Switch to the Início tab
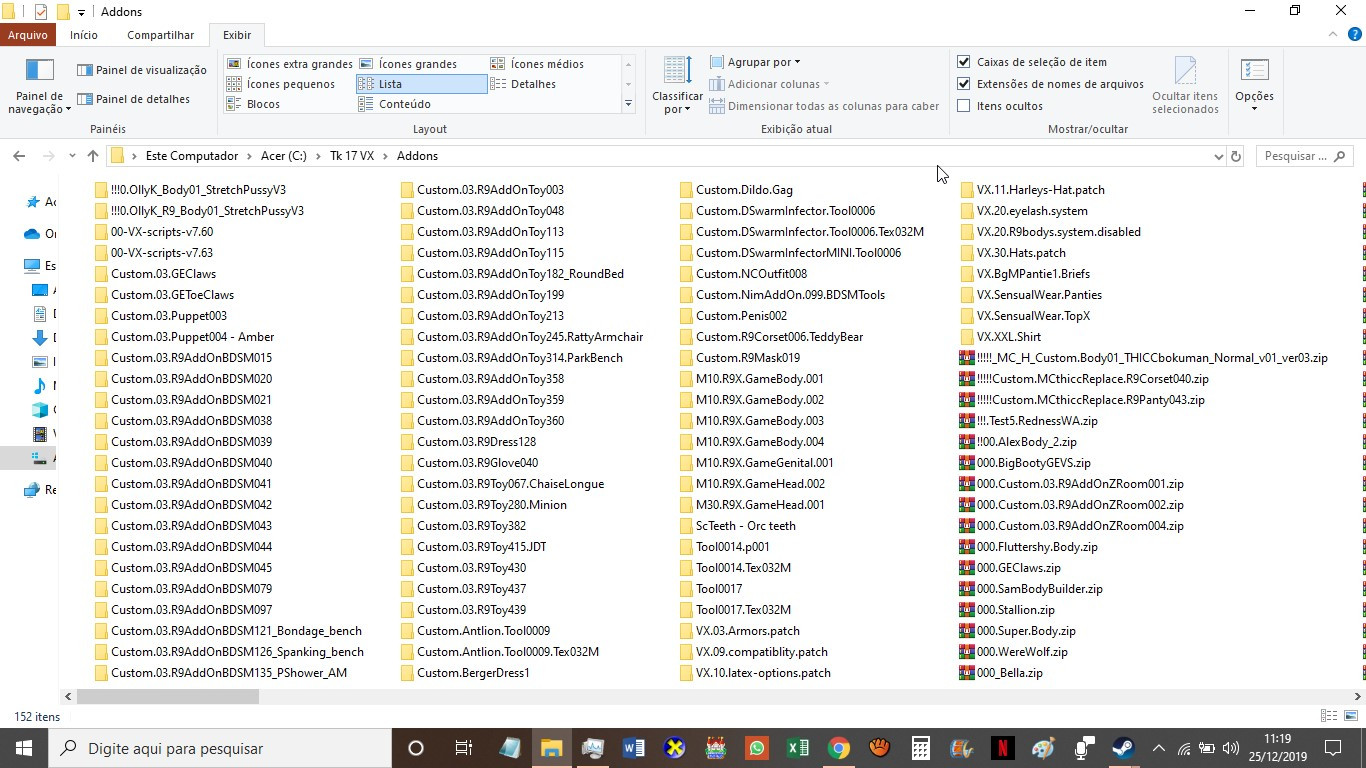The height and width of the screenshot is (768, 1366). pos(84,35)
